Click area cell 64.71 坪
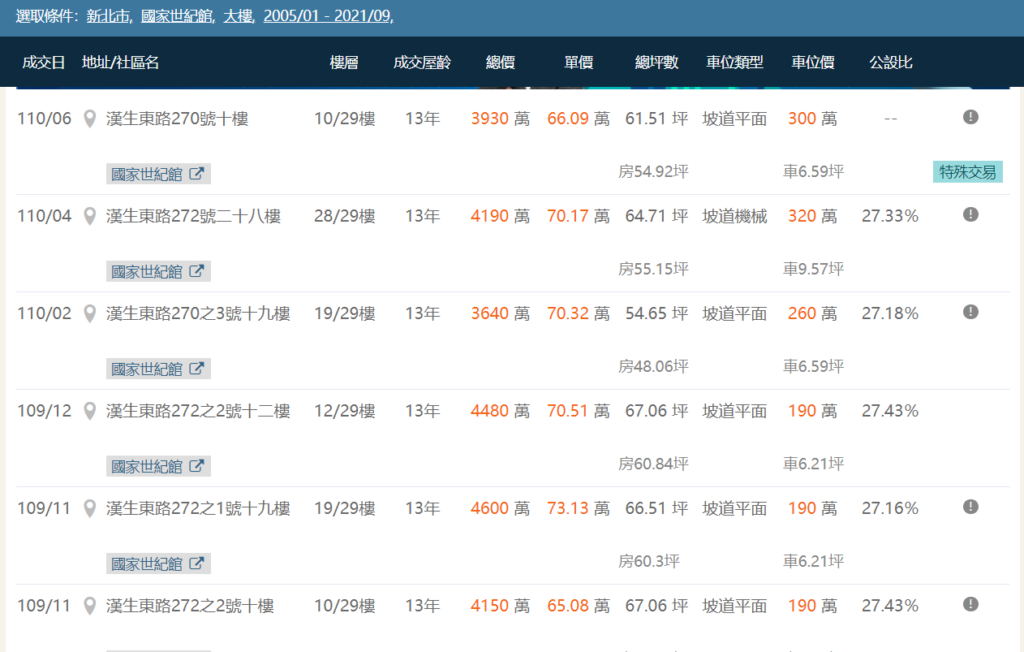Image resolution: width=1024 pixels, height=652 pixels. pos(656,216)
